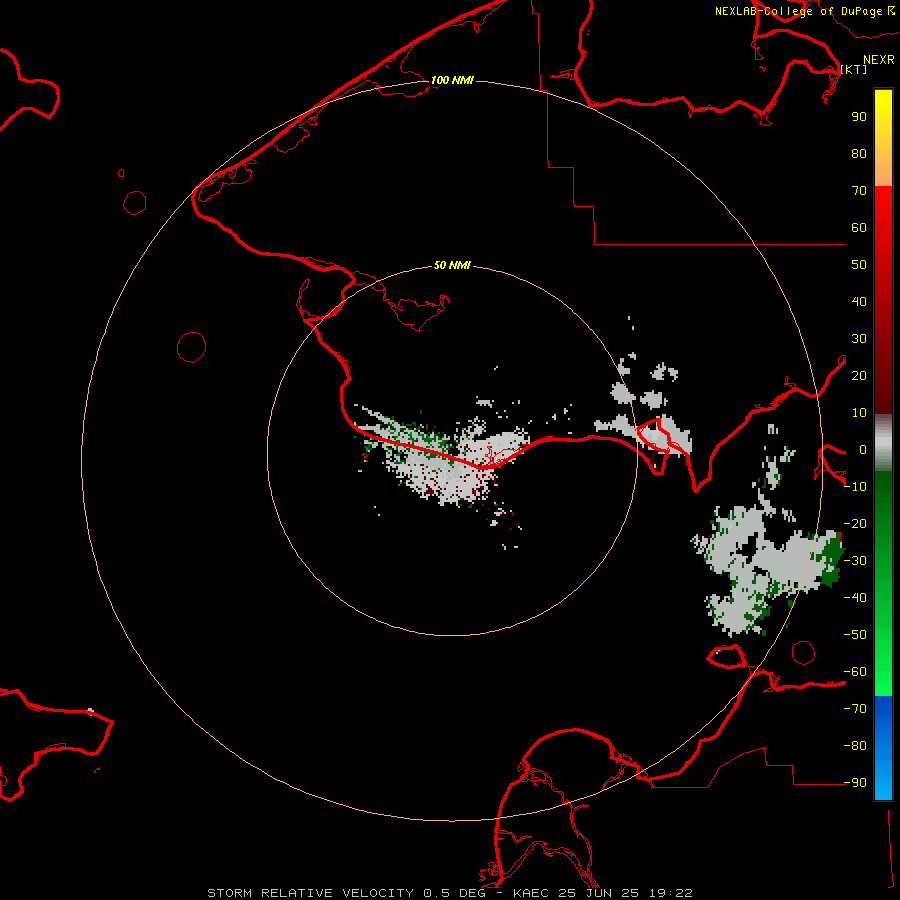This screenshot has width=900, height=900.
Task: Click the NEXR label above the color scale
Action: [x=879, y=60]
